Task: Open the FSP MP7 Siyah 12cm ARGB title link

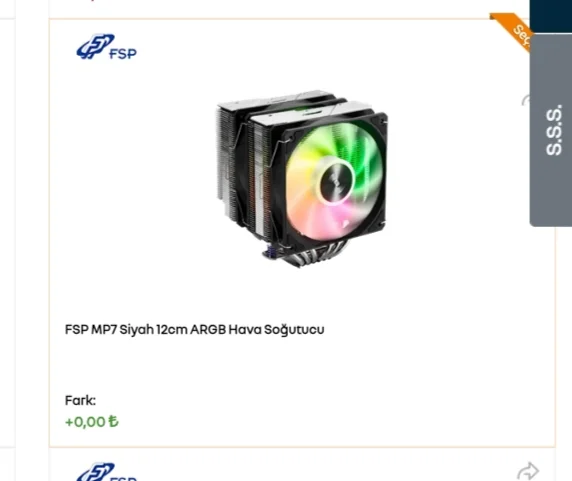Action: click(194, 330)
